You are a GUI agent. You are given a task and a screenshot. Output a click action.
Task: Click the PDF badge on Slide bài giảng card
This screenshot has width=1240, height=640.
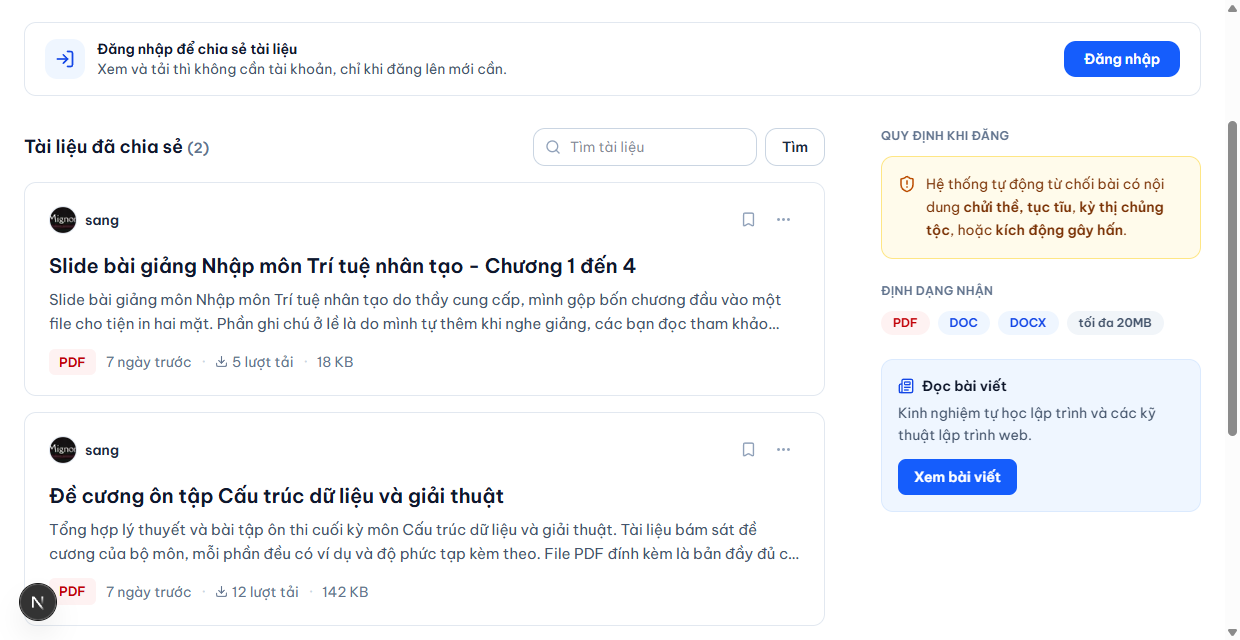point(72,362)
